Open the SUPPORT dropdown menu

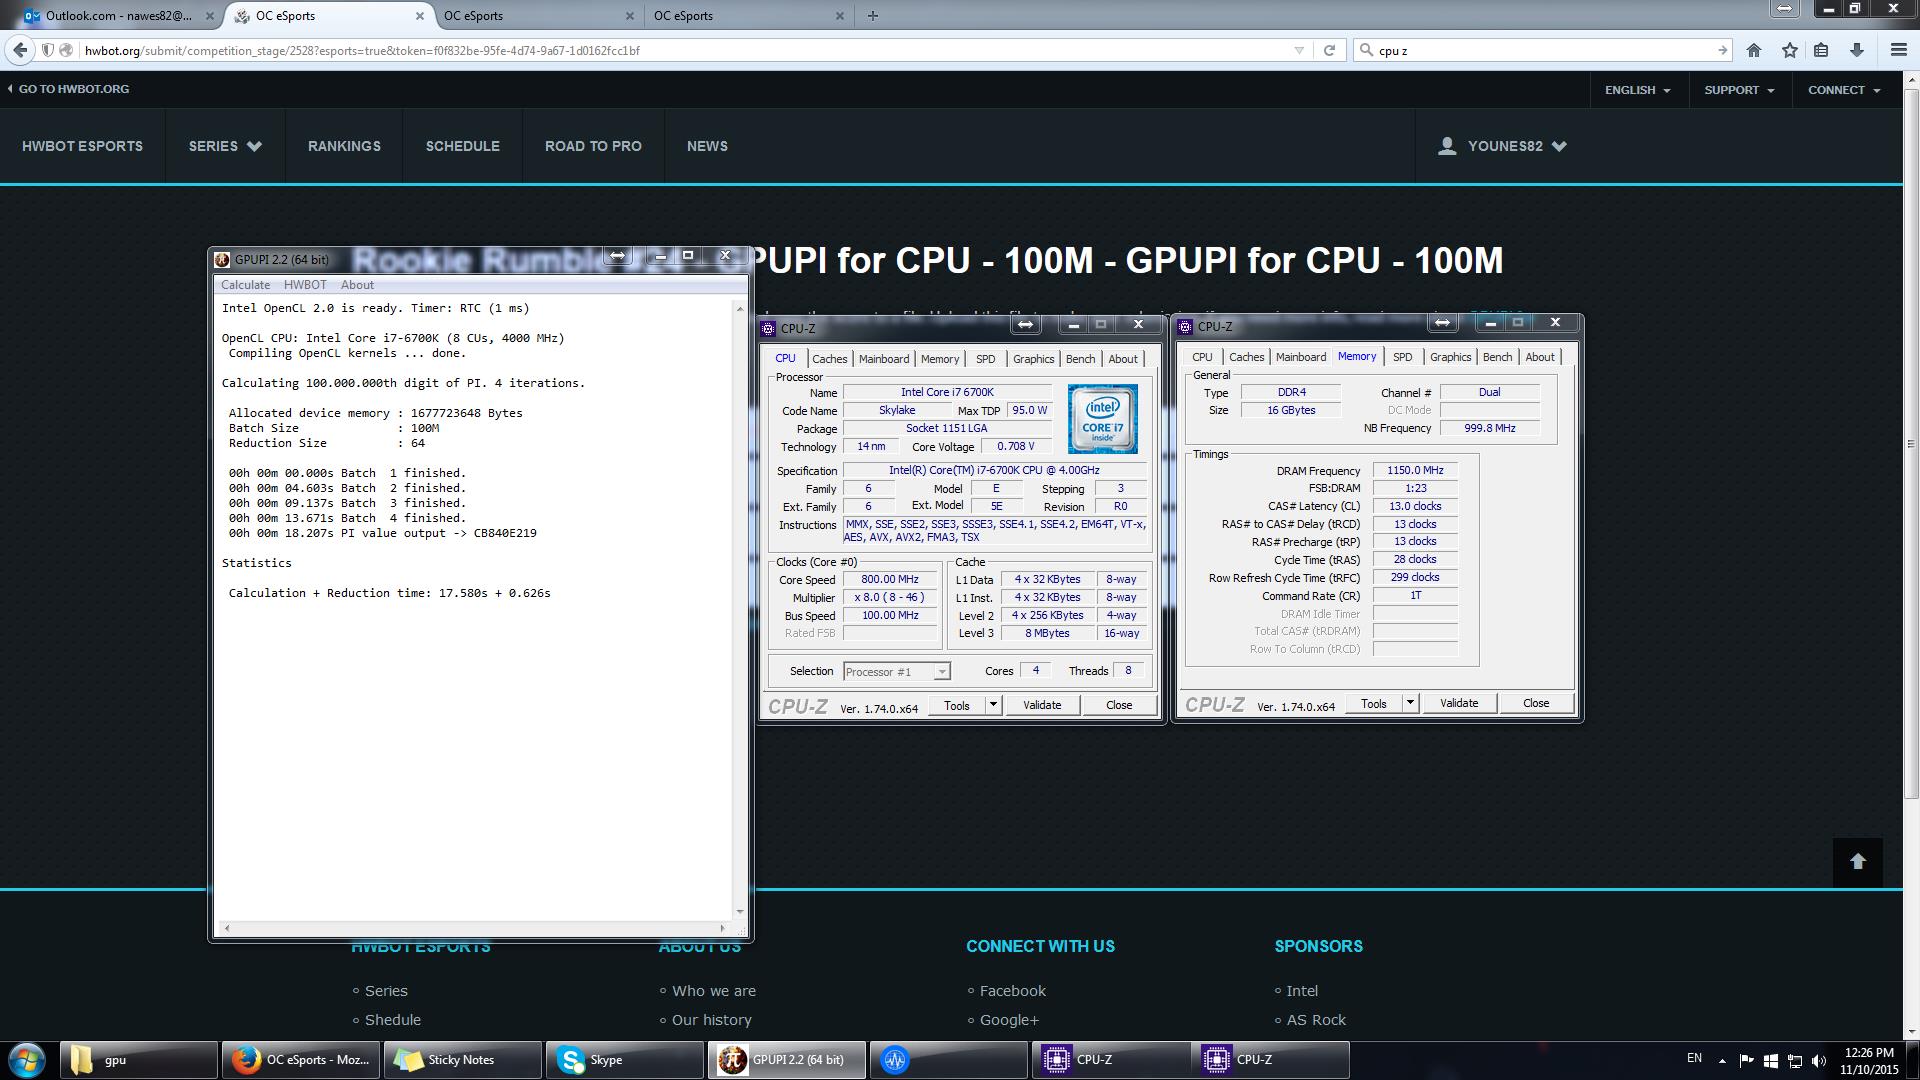coord(1739,90)
